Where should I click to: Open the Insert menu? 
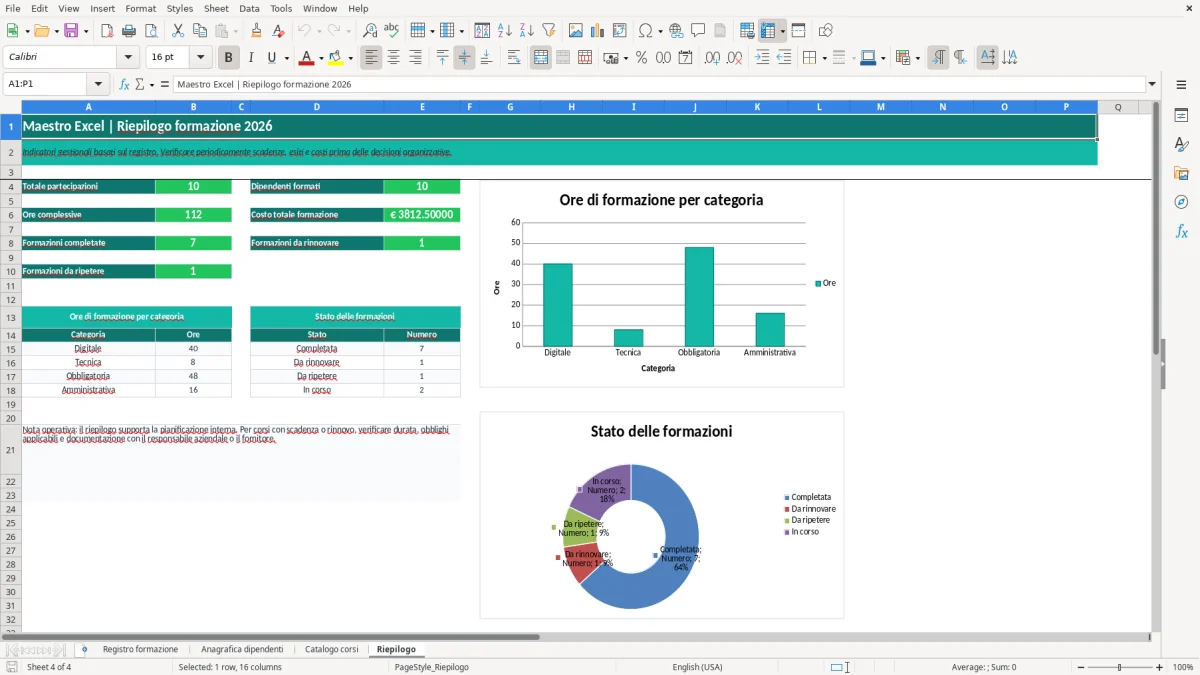[x=102, y=8]
